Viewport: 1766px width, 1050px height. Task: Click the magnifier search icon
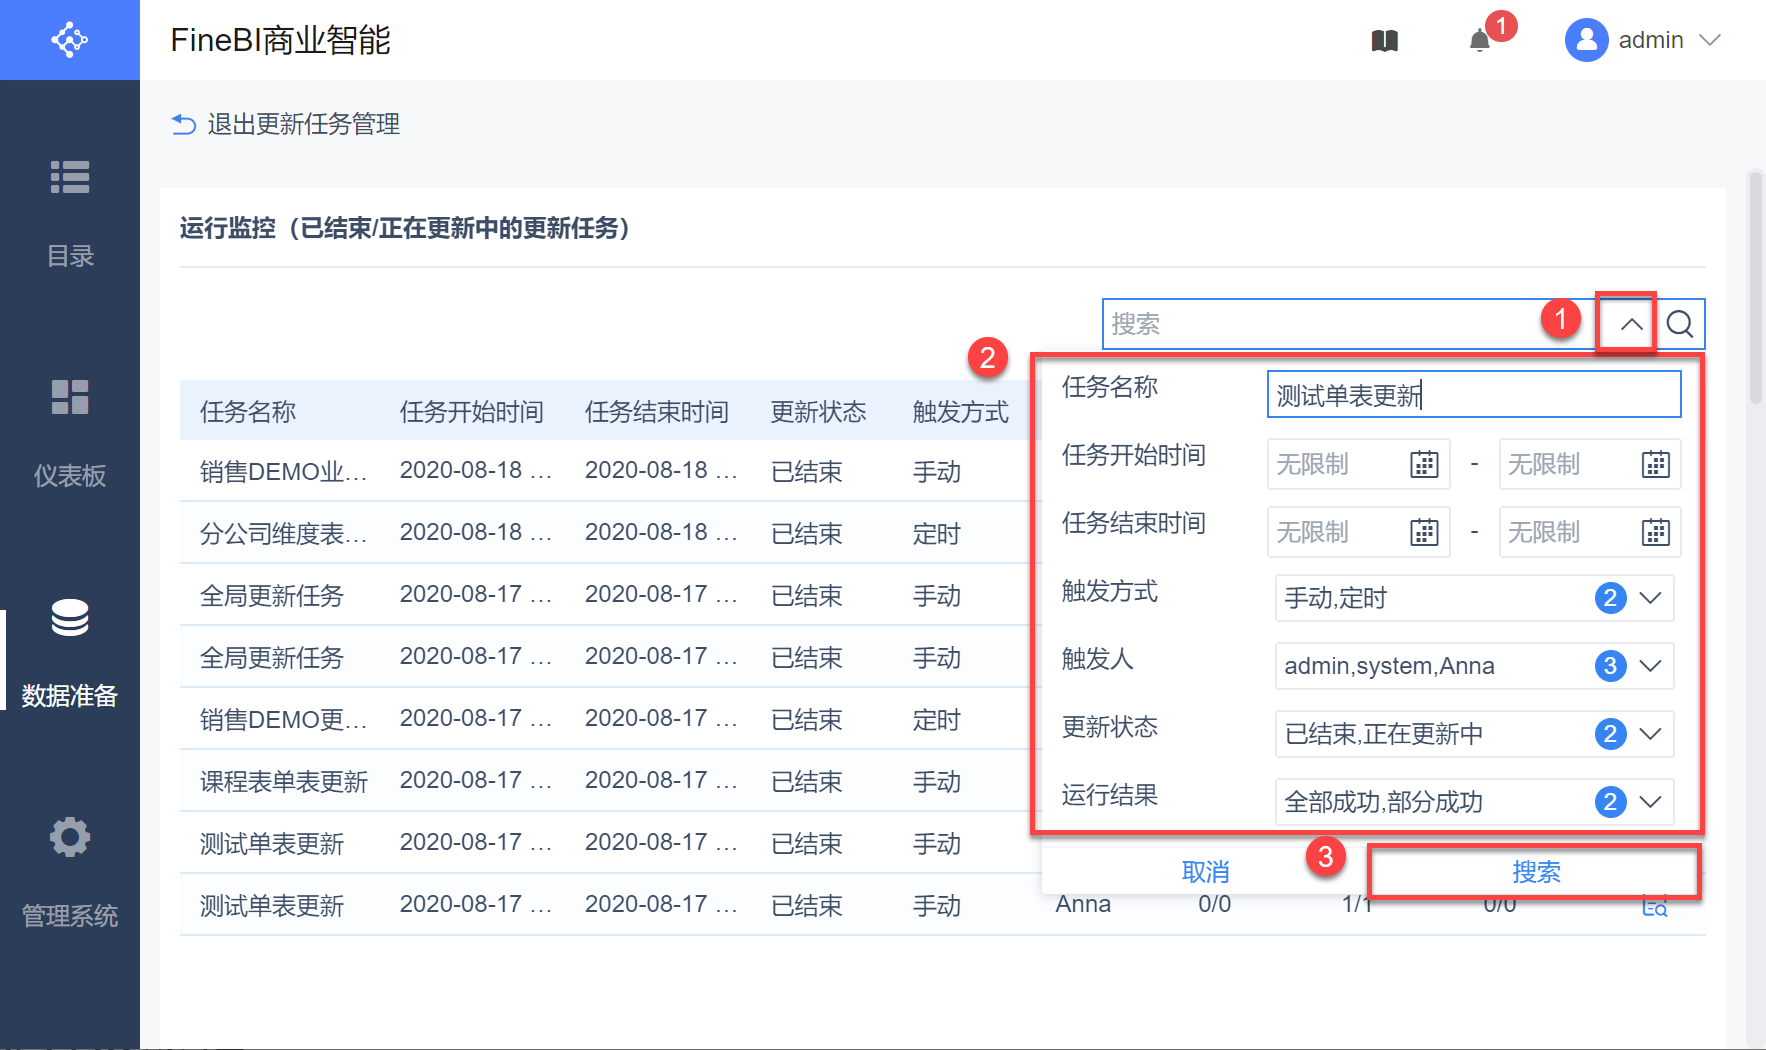[1680, 324]
